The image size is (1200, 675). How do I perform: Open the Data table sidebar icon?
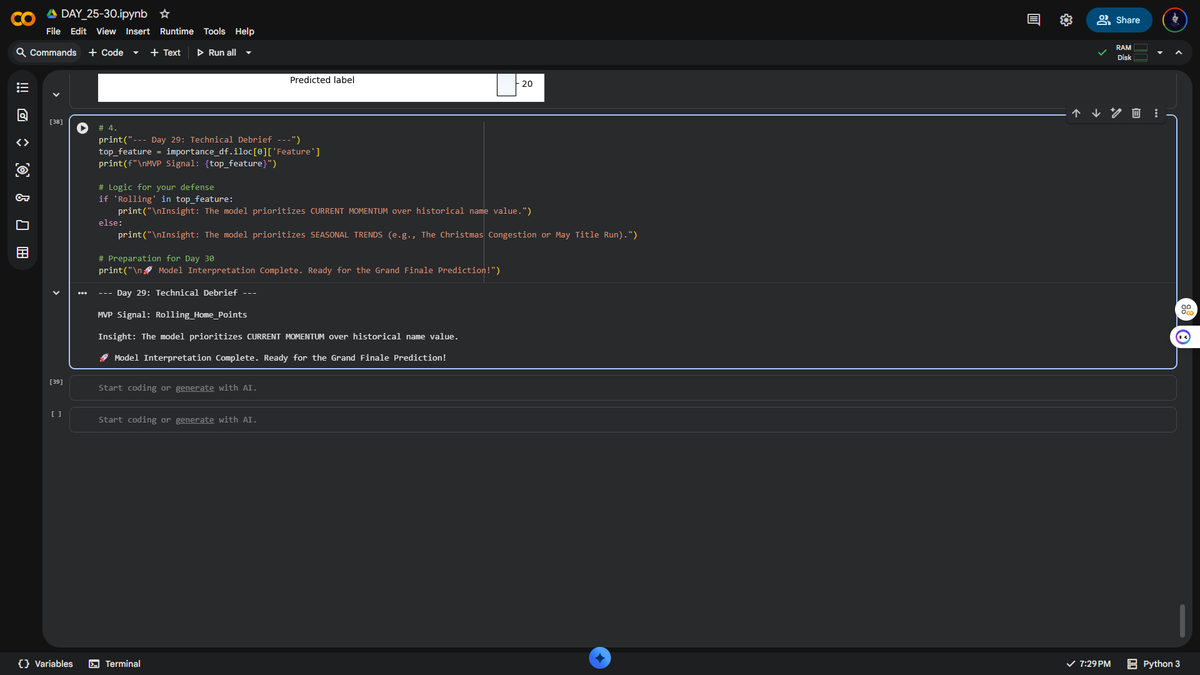click(x=22, y=254)
